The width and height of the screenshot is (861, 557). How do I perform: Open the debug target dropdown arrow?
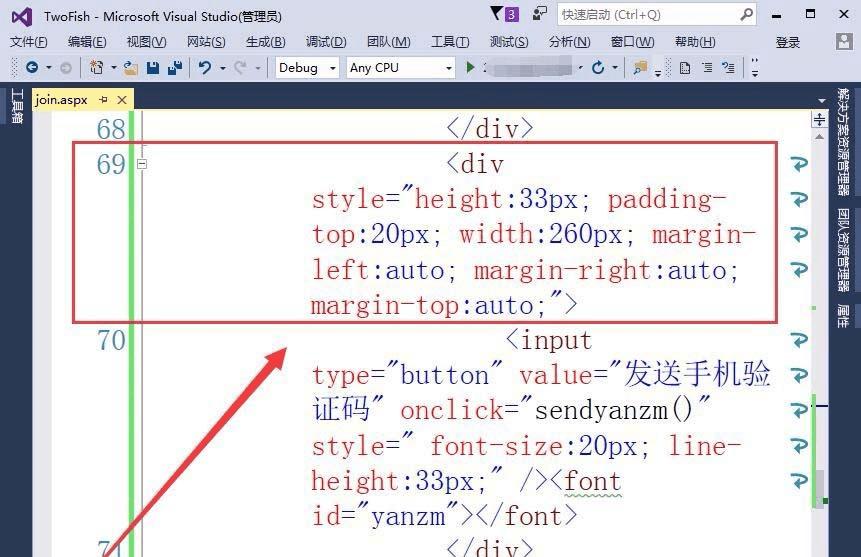pyautogui.click(x=580, y=68)
